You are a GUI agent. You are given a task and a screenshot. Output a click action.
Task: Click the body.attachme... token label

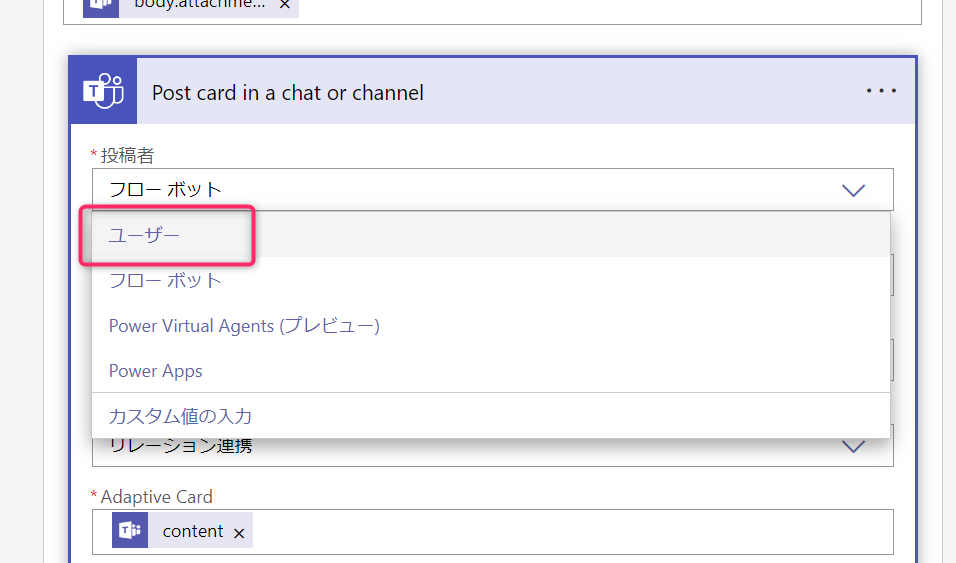tap(199, 4)
